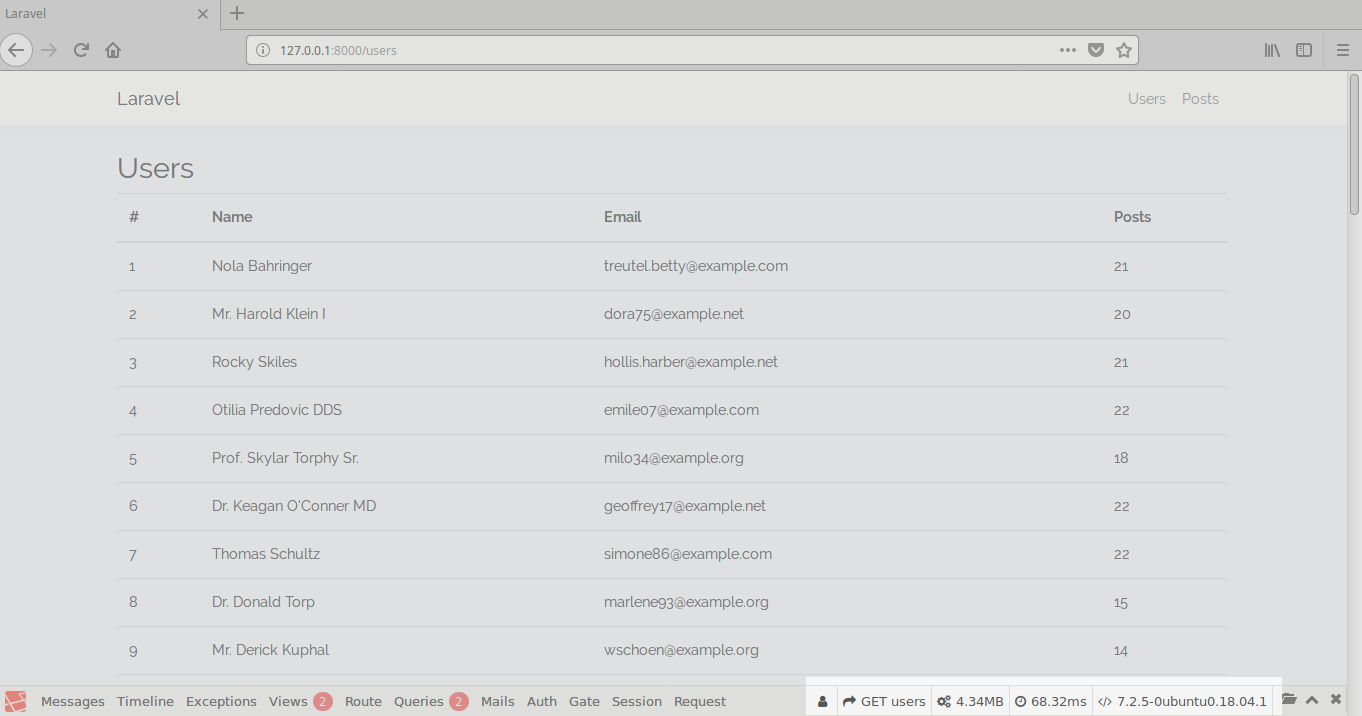The image size is (1362, 716).
Task: Reload the current page
Action: coord(82,50)
